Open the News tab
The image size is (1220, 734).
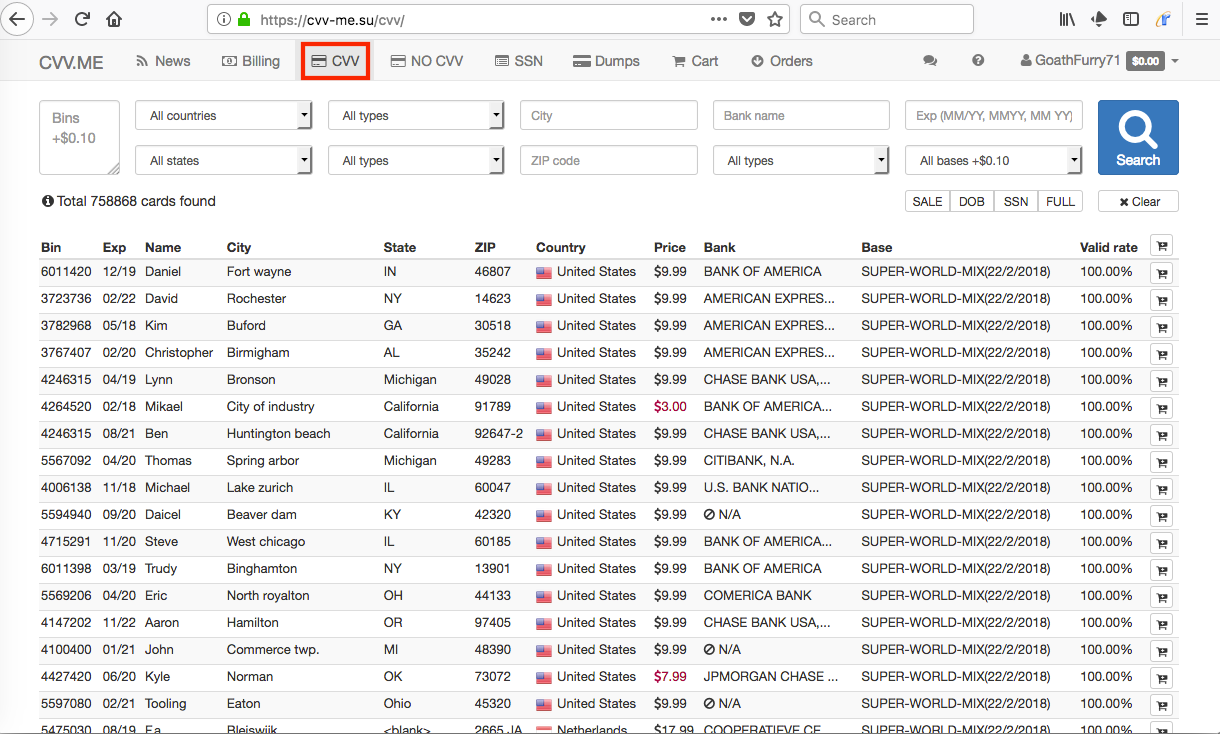click(x=163, y=61)
